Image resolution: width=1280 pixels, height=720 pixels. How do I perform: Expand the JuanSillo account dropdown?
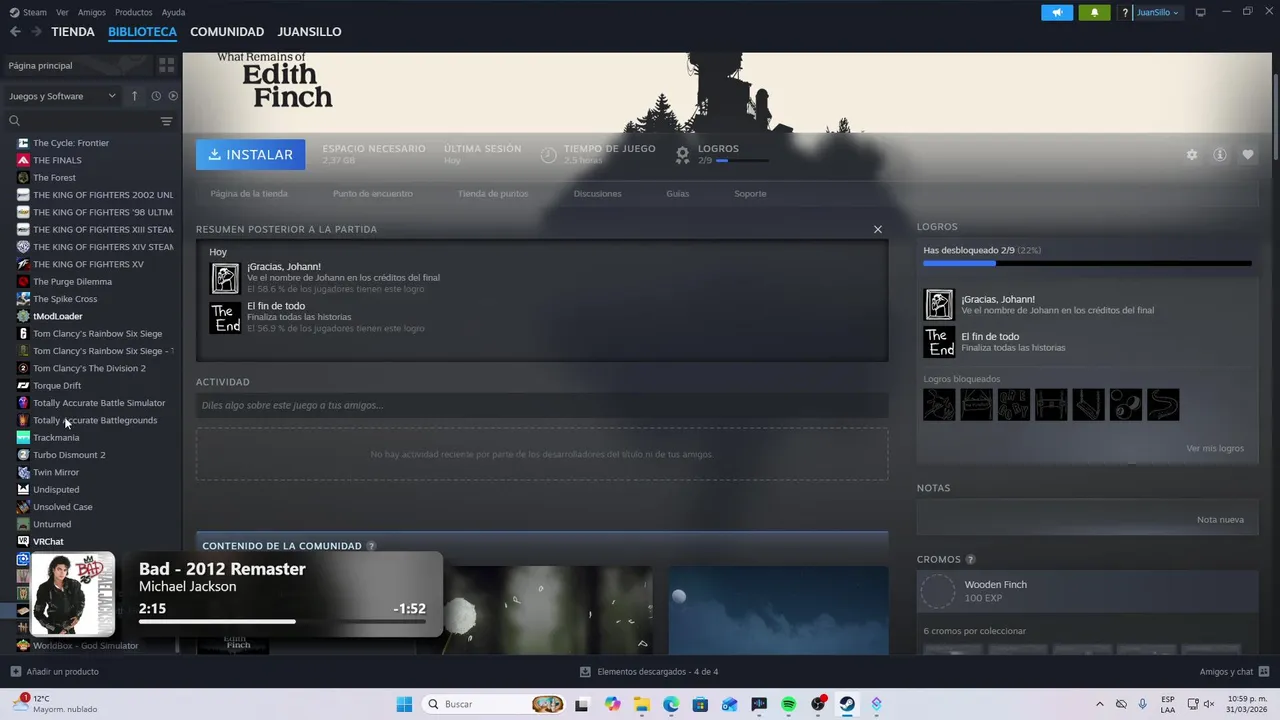1158,12
